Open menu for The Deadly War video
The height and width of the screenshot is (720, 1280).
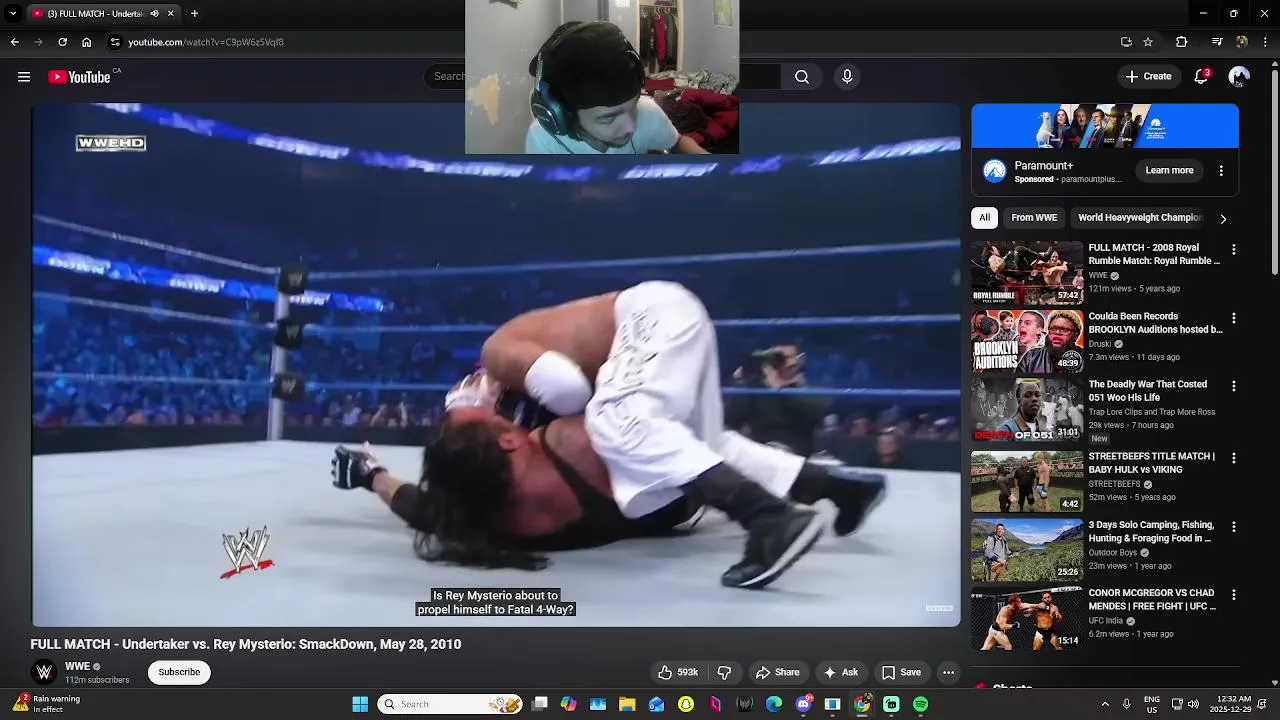(1233, 386)
